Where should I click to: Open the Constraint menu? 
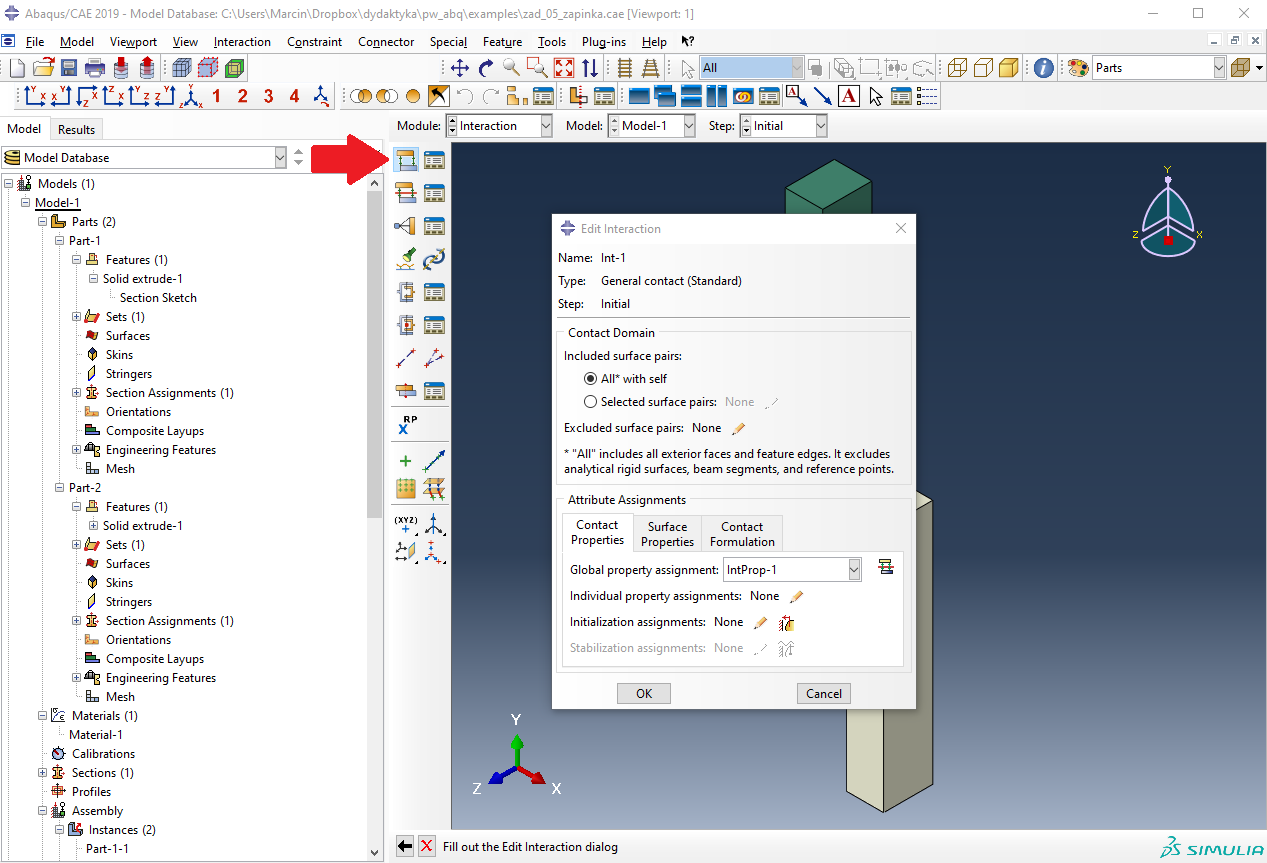pos(314,42)
